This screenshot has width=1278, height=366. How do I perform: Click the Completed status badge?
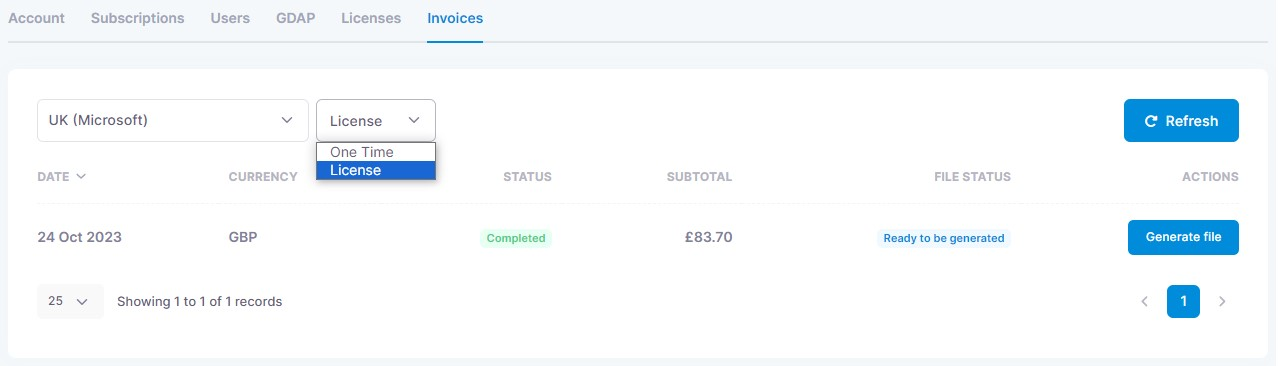pos(516,238)
